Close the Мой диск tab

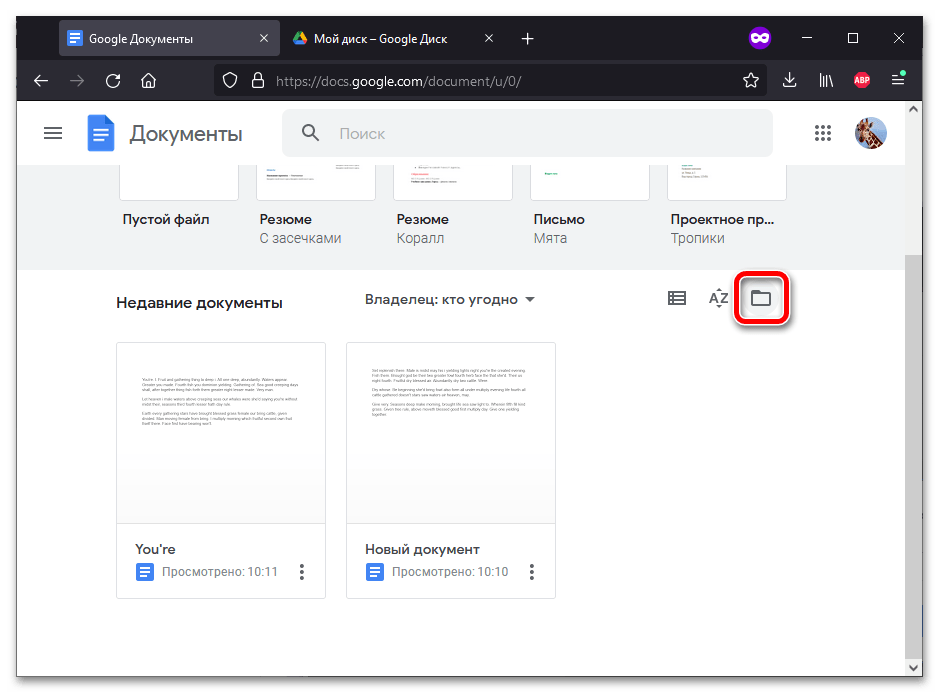tap(489, 38)
